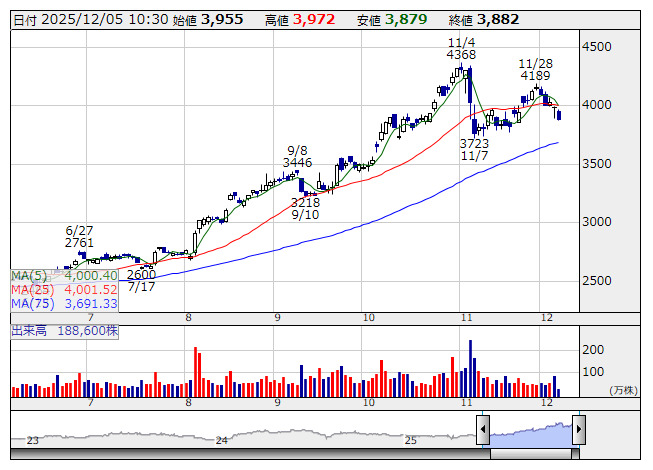Screen dimensions: 653x470
Task: Click the 2500 price axis label
Action: (596, 281)
